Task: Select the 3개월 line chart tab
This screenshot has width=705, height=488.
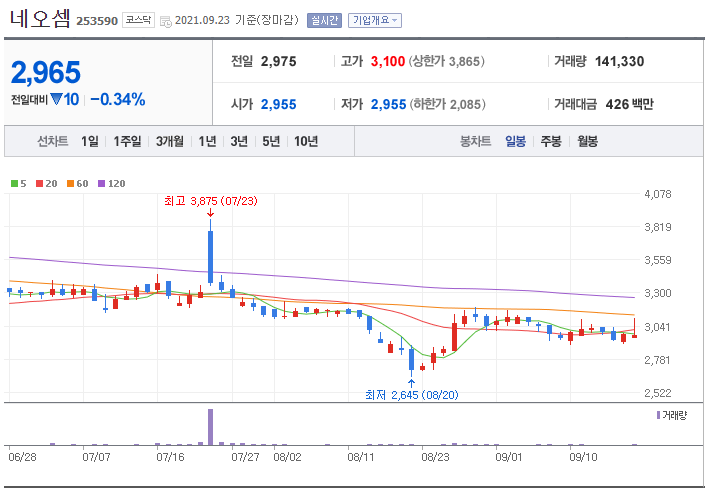Action: point(170,142)
